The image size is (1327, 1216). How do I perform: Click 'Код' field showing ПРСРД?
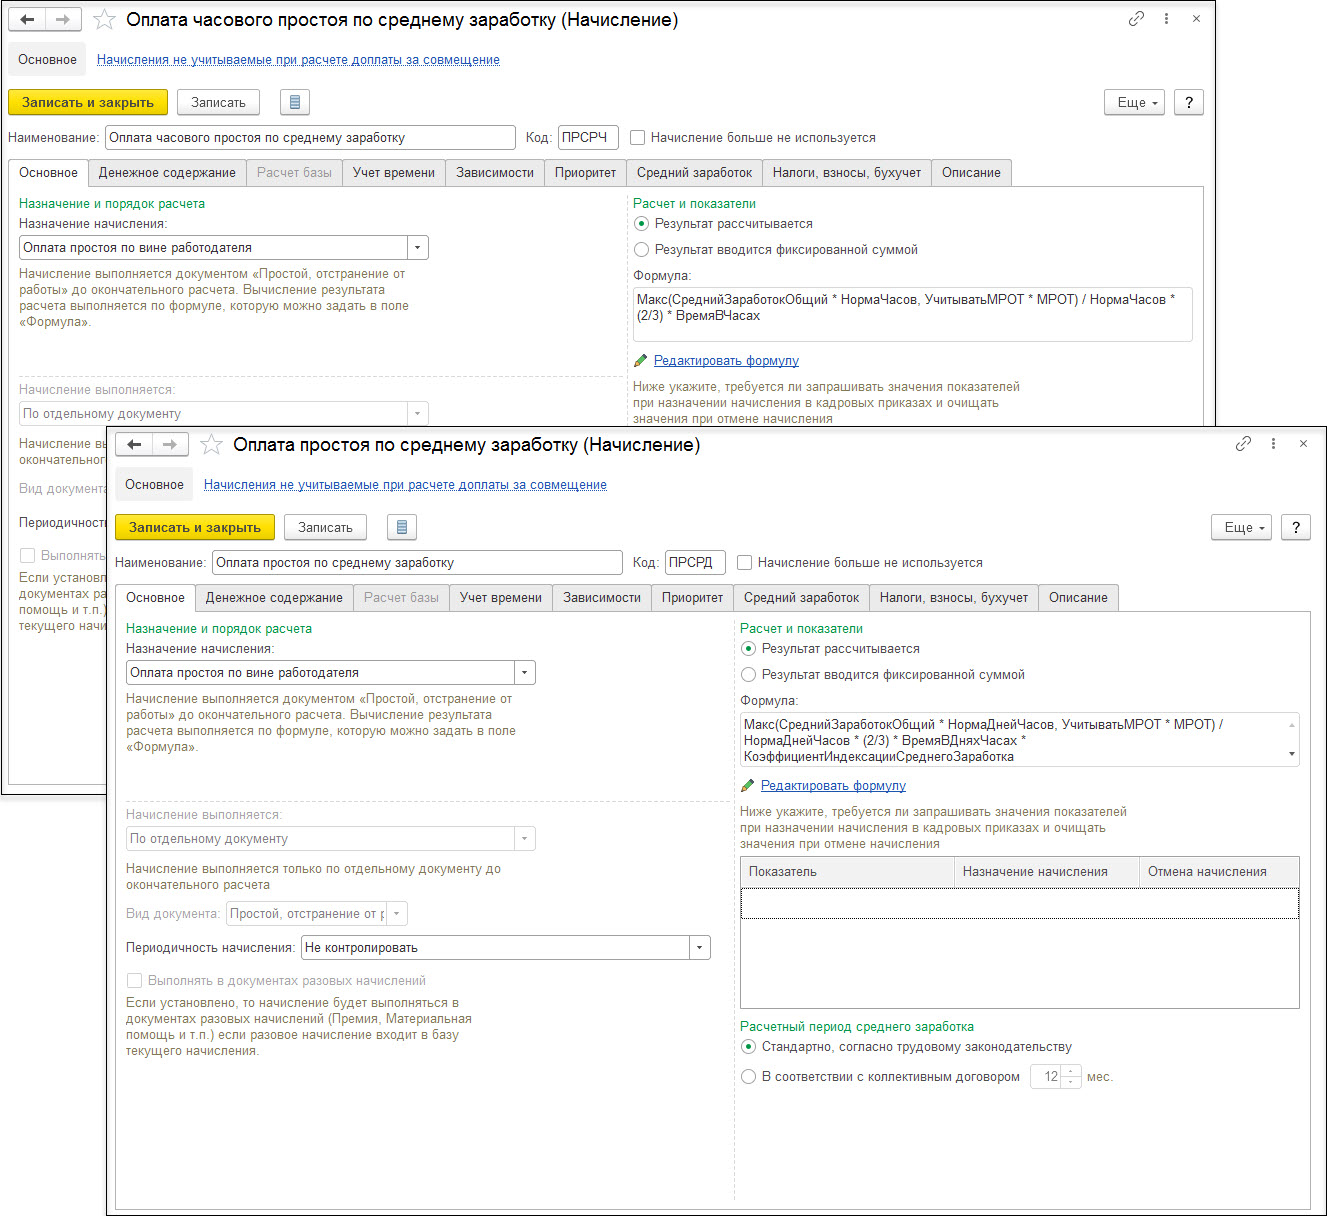pyautogui.click(x=695, y=563)
